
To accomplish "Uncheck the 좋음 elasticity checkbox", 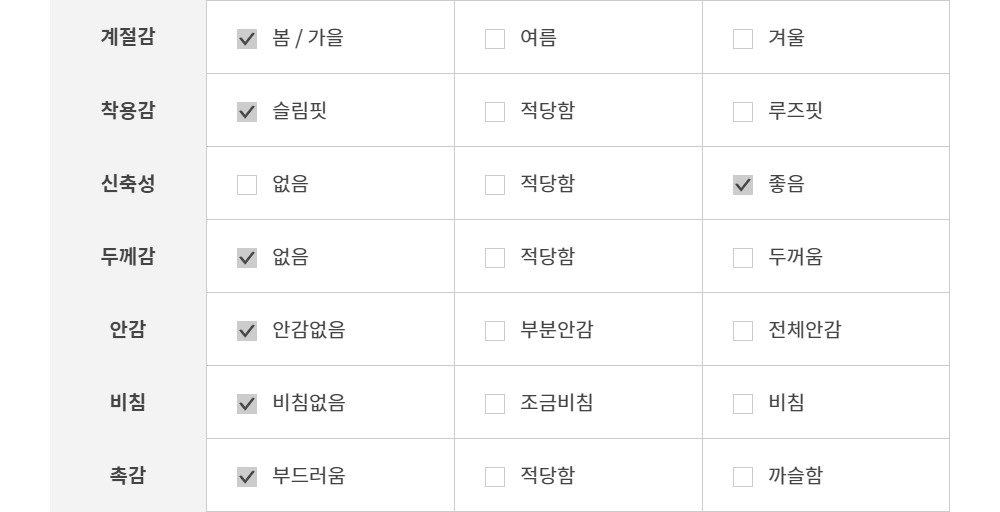I will (743, 186).
